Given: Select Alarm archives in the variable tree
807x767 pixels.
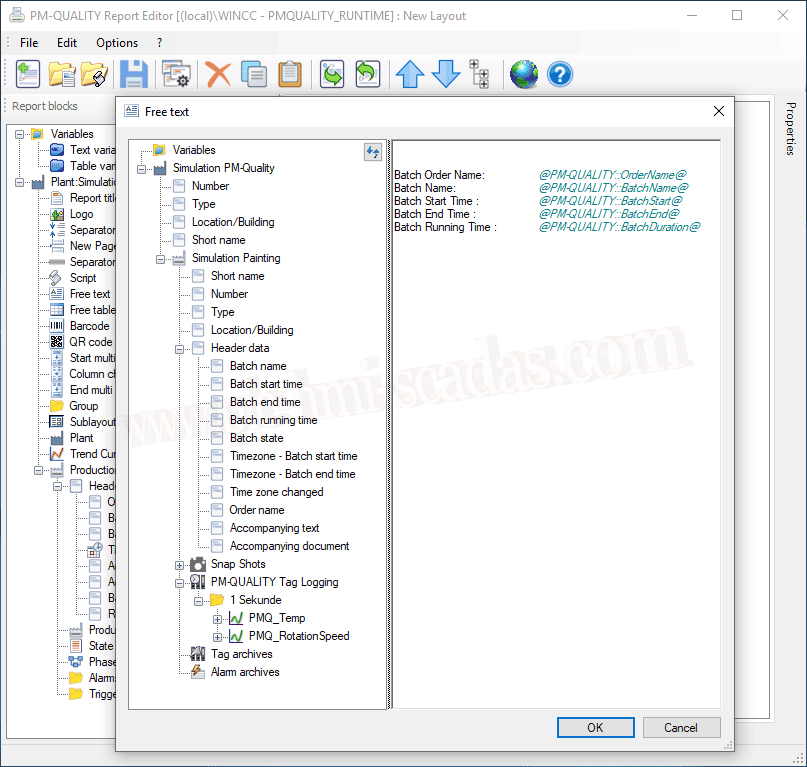Looking at the screenshot, I should tap(244, 672).
